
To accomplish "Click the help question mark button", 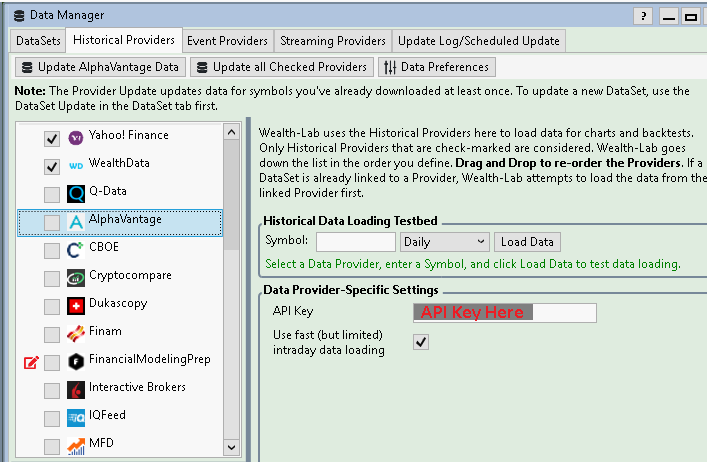I will (x=643, y=17).
